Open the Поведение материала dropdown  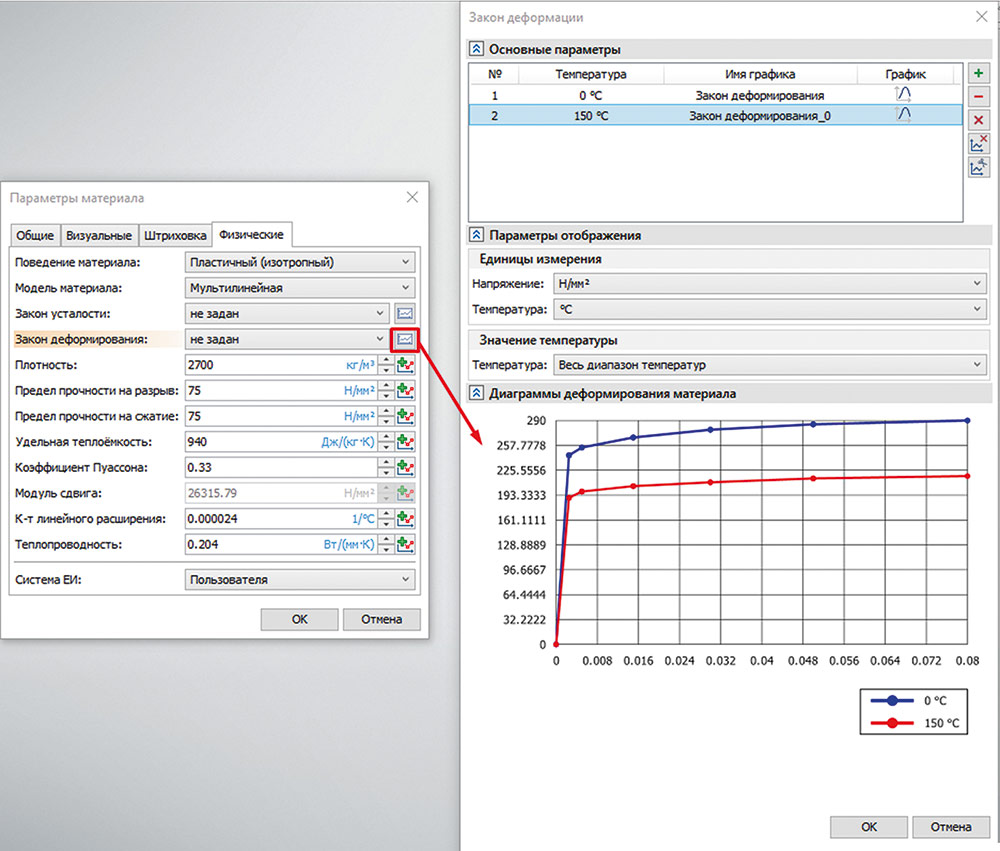pyautogui.click(x=299, y=262)
